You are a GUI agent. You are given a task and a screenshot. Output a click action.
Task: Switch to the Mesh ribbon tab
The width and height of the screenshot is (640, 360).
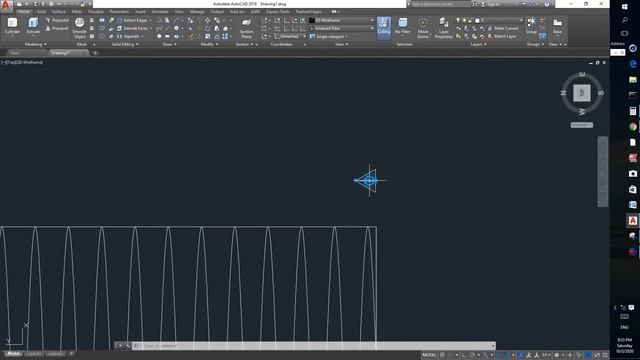pos(76,11)
